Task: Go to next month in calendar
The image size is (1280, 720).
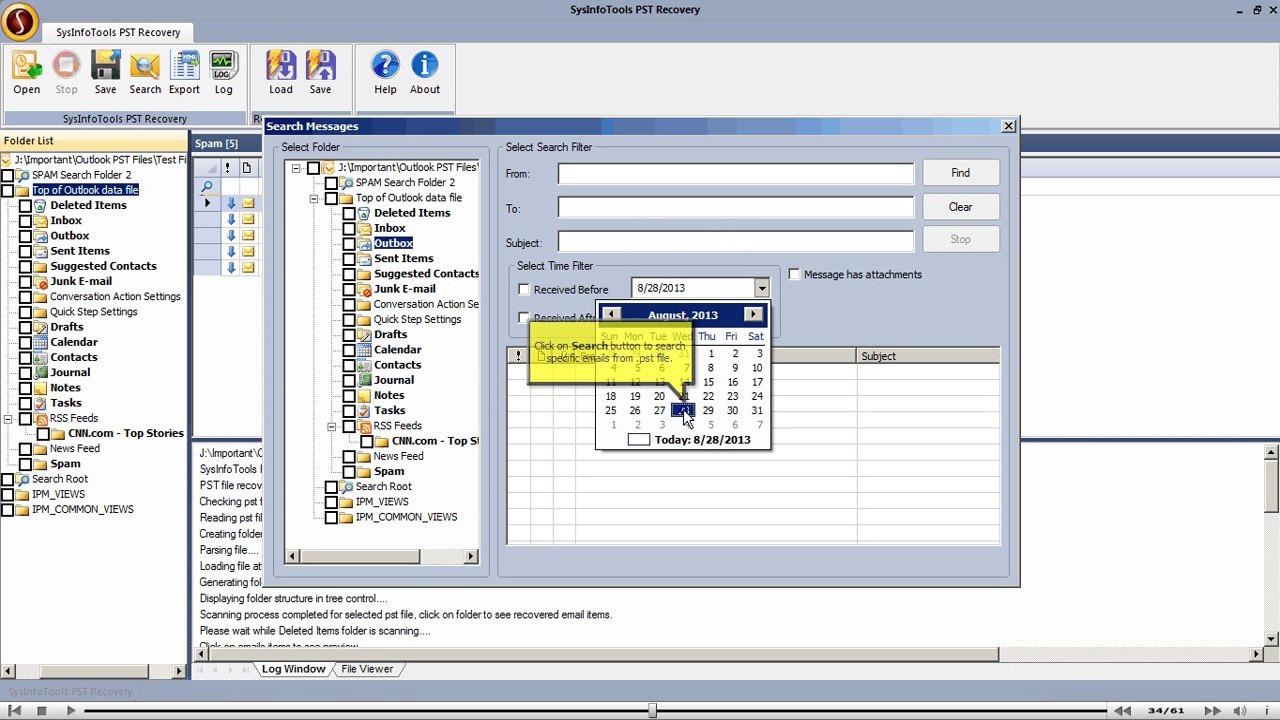Action: click(754, 315)
